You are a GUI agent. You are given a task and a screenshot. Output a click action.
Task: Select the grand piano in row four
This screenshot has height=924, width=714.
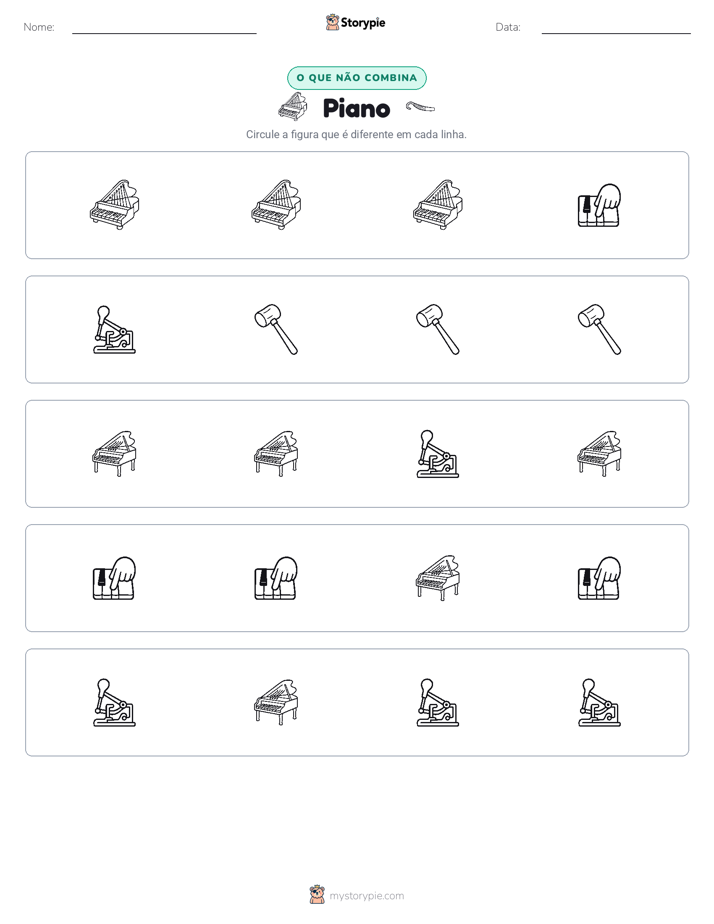pos(438,578)
